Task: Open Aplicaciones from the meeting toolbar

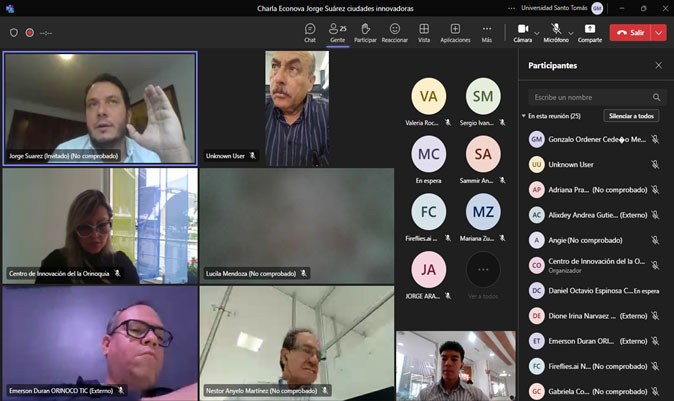Action: pyautogui.click(x=455, y=32)
